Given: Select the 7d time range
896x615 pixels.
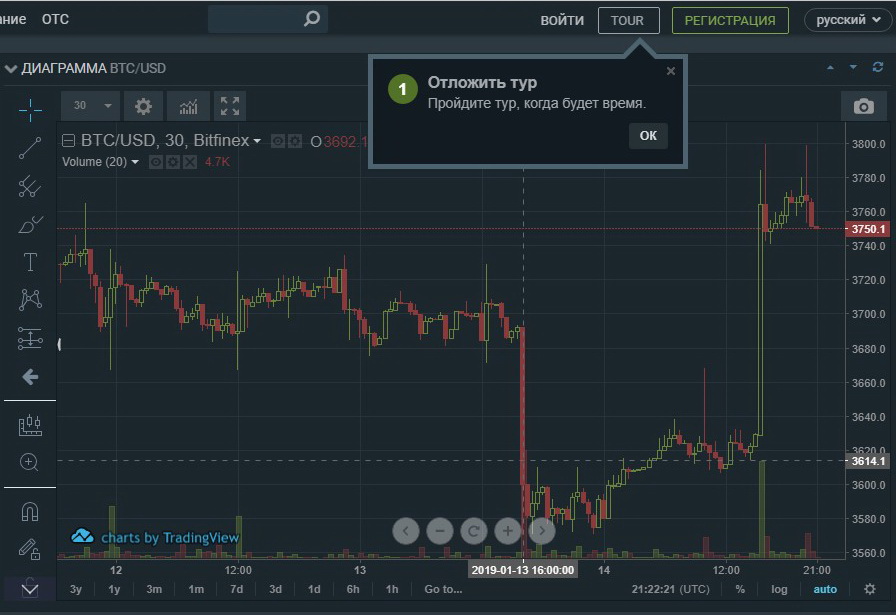Looking at the screenshot, I should (x=236, y=589).
